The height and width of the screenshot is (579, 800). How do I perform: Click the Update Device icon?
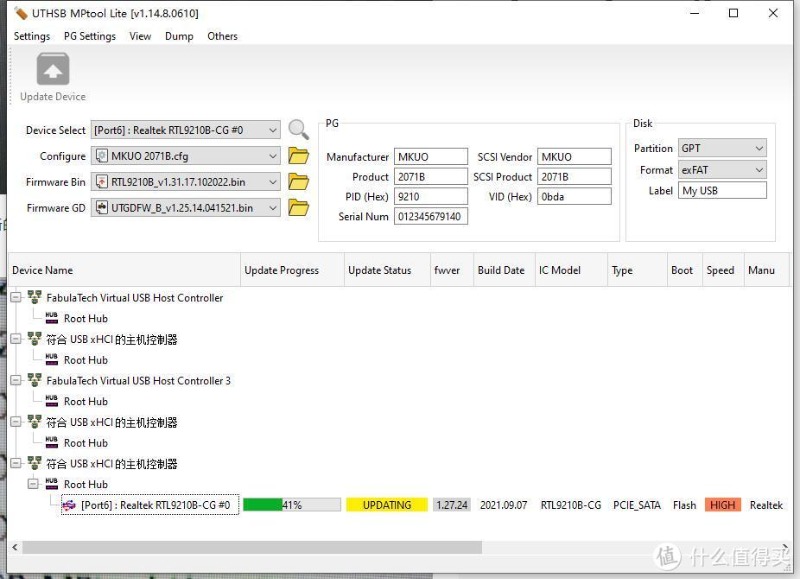(x=53, y=72)
